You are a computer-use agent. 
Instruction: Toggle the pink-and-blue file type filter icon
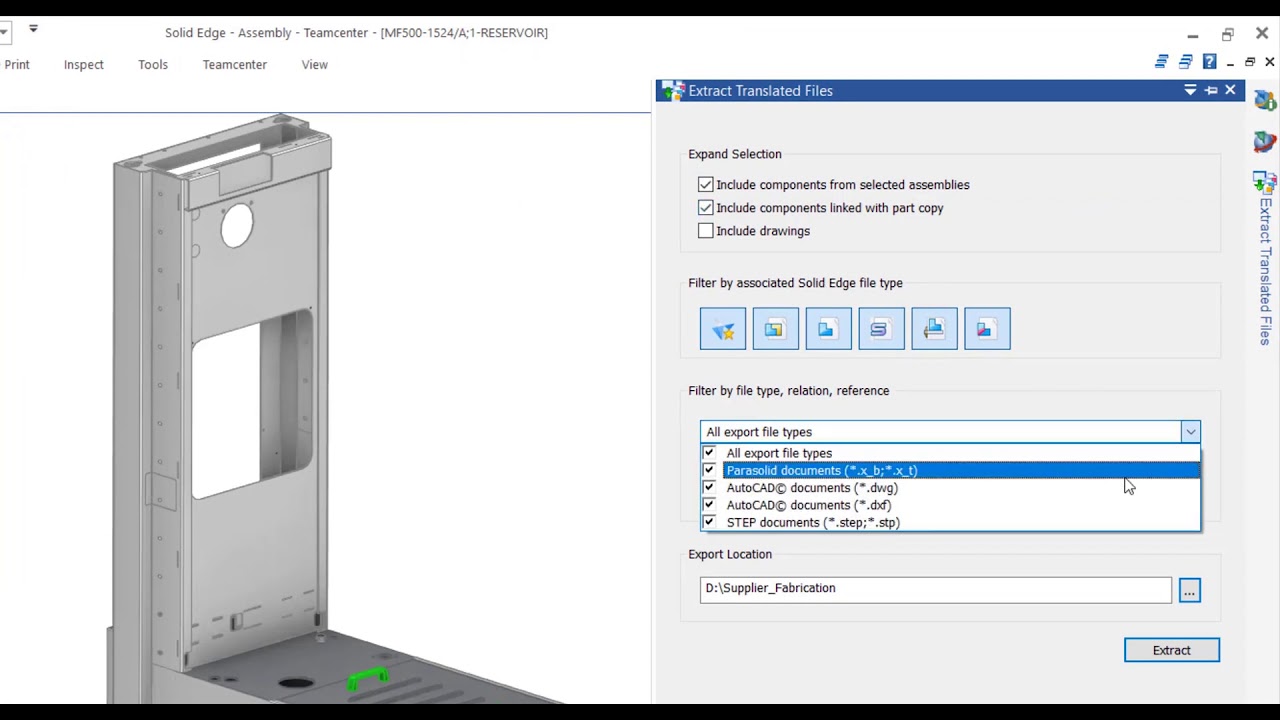(x=987, y=329)
